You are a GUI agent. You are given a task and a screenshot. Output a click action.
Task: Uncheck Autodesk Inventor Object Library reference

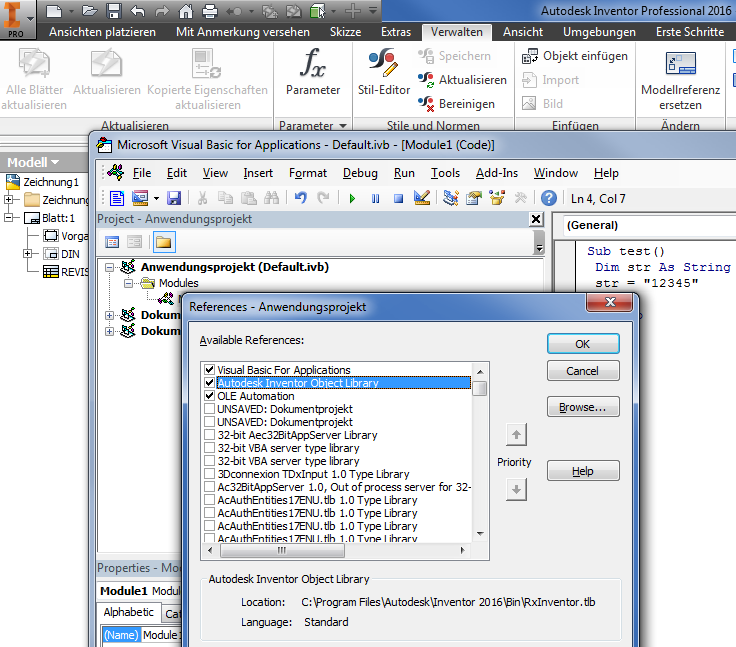click(x=209, y=383)
